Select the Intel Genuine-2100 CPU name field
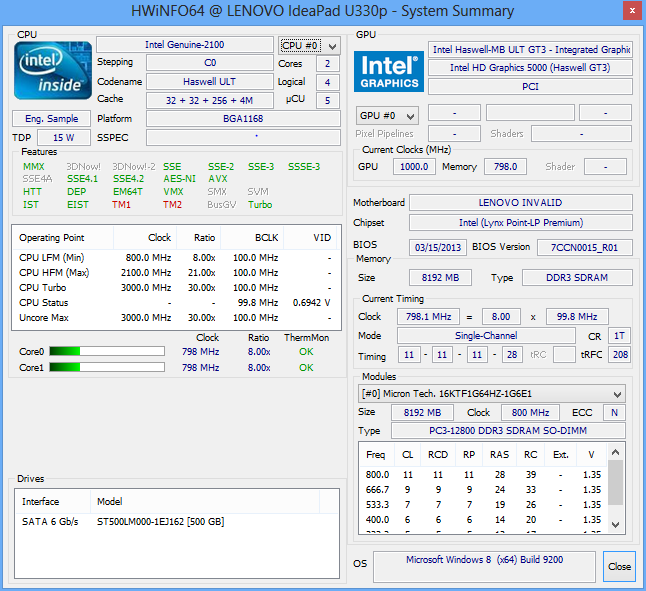This screenshot has height=591, width=646. click(x=184, y=45)
